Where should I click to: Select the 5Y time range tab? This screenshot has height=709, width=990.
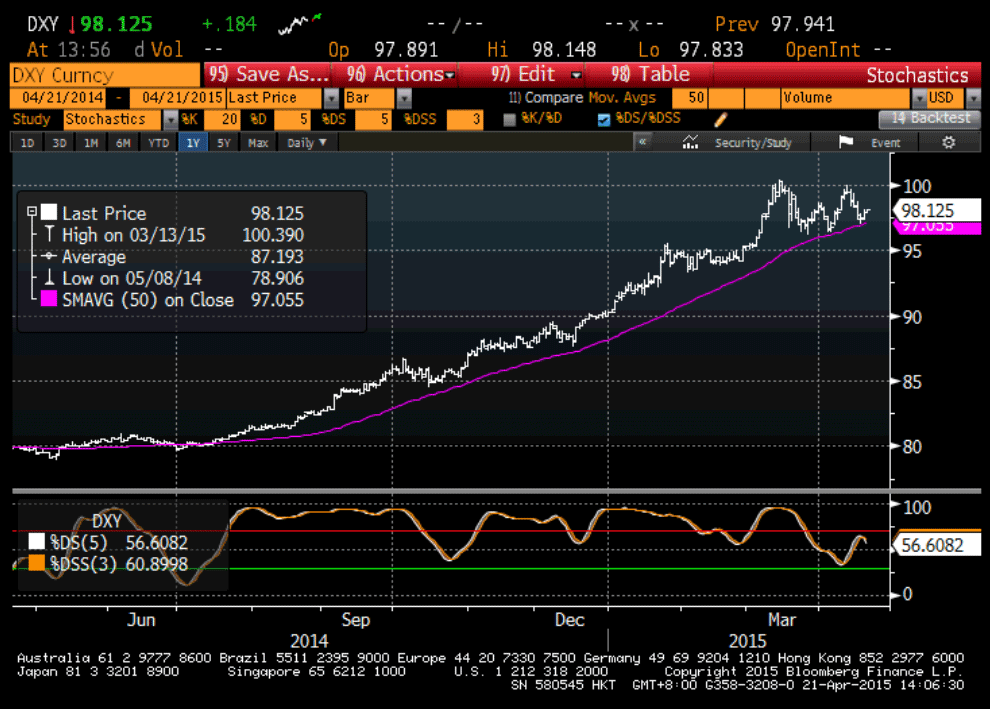[225, 143]
